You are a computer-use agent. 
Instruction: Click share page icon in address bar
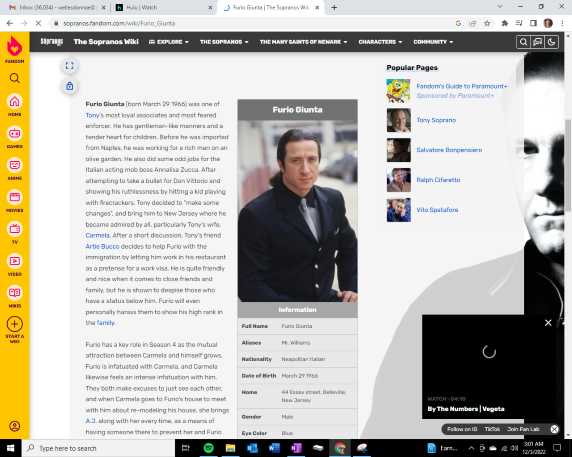472,23
